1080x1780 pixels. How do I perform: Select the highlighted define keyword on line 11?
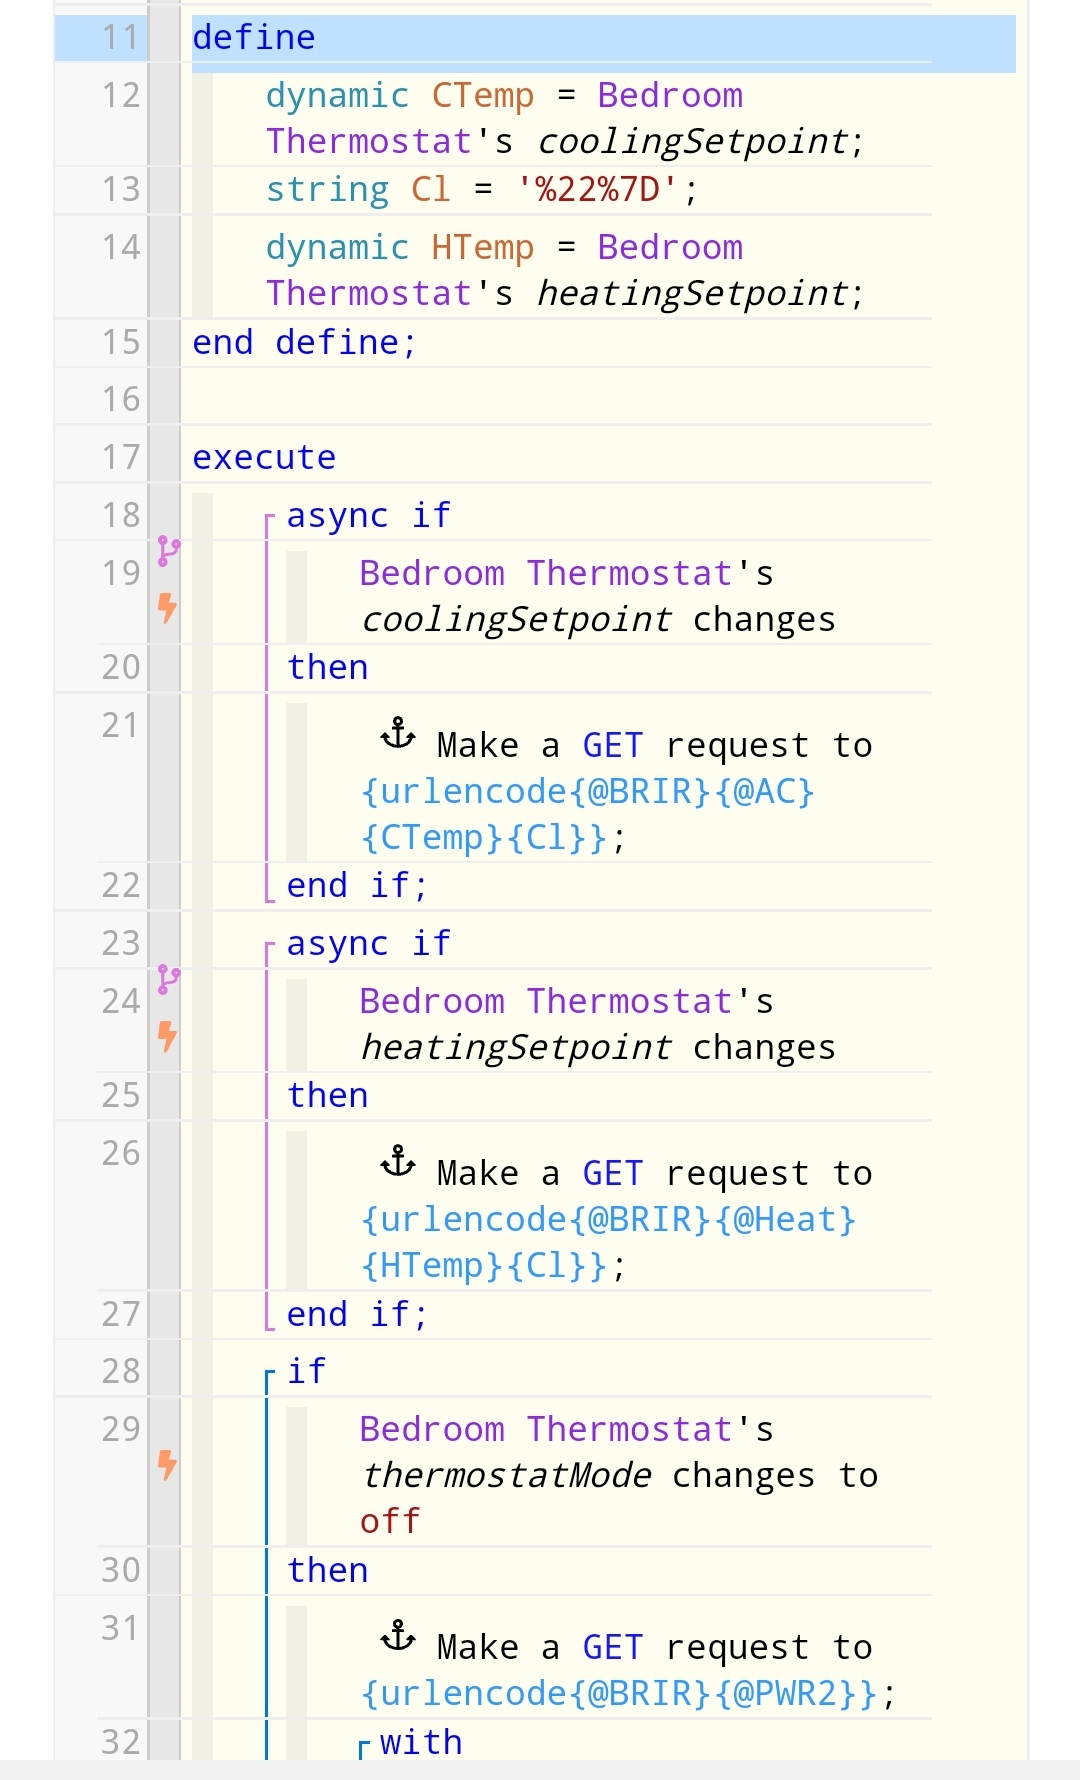254,38
